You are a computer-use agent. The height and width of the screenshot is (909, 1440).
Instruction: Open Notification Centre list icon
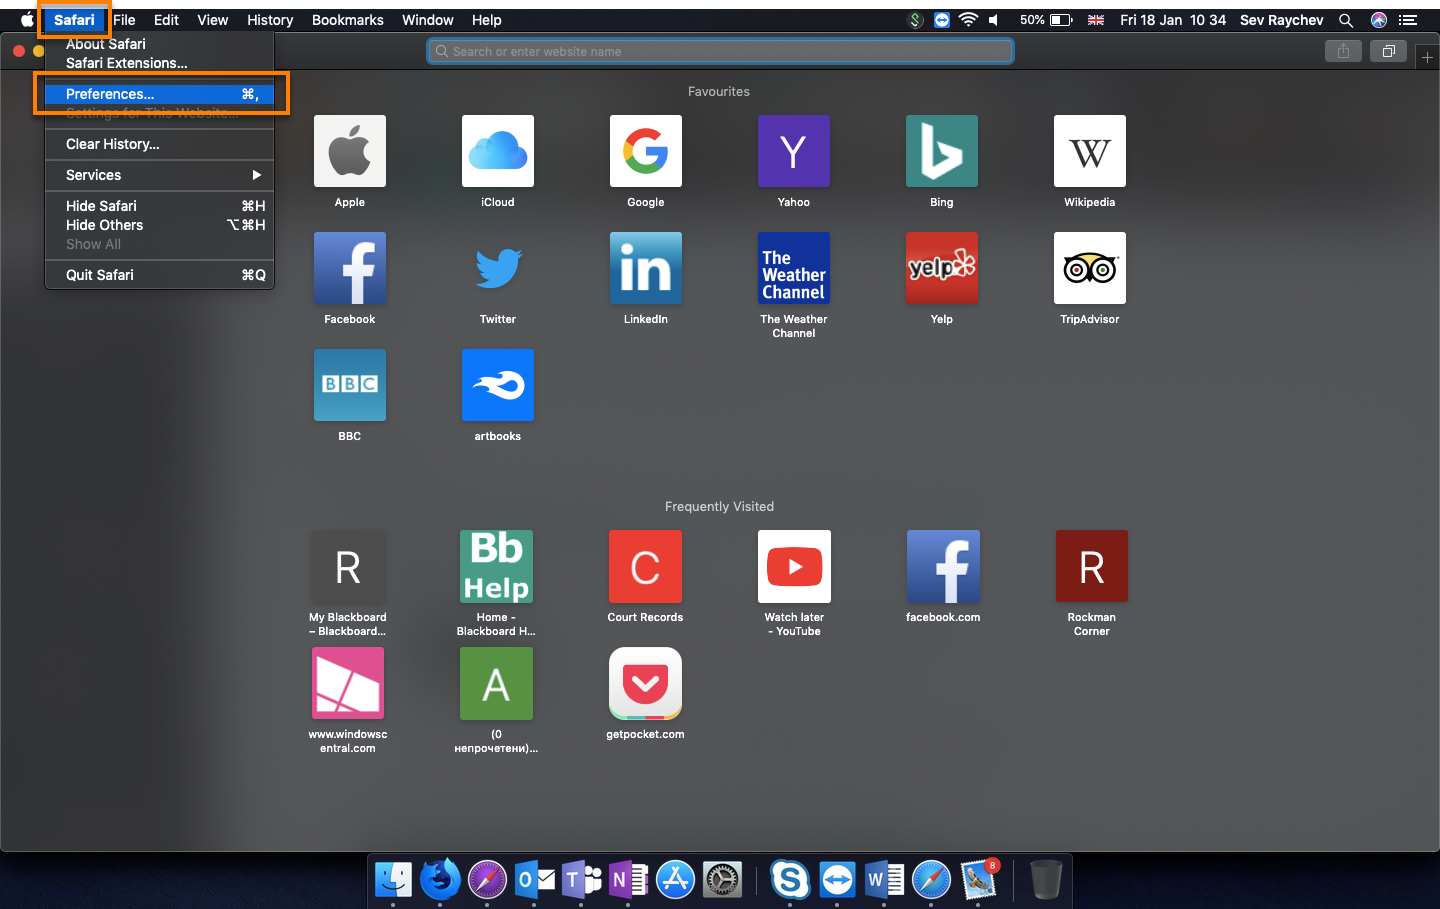coord(1409,20)
